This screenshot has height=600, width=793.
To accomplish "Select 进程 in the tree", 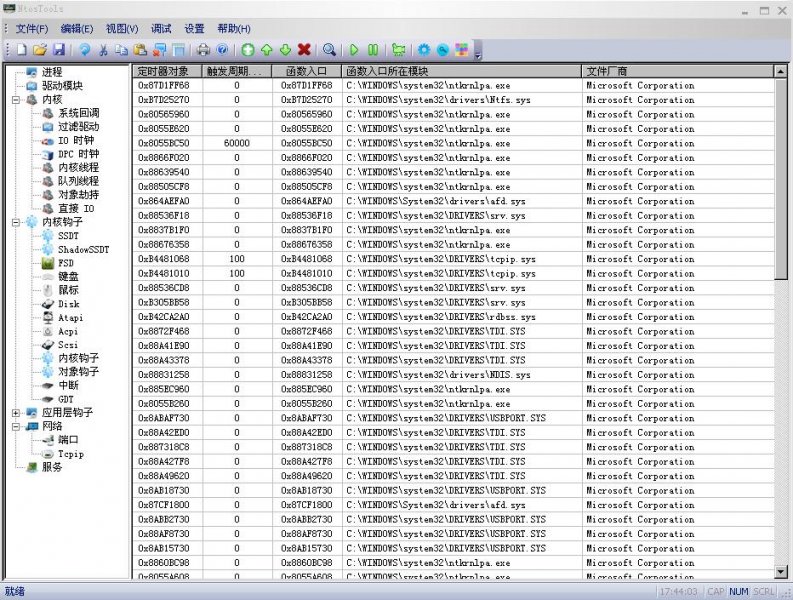I will pos(52,72).
